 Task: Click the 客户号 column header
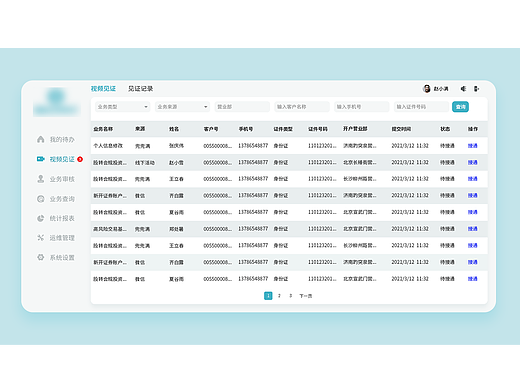point(211,129)
